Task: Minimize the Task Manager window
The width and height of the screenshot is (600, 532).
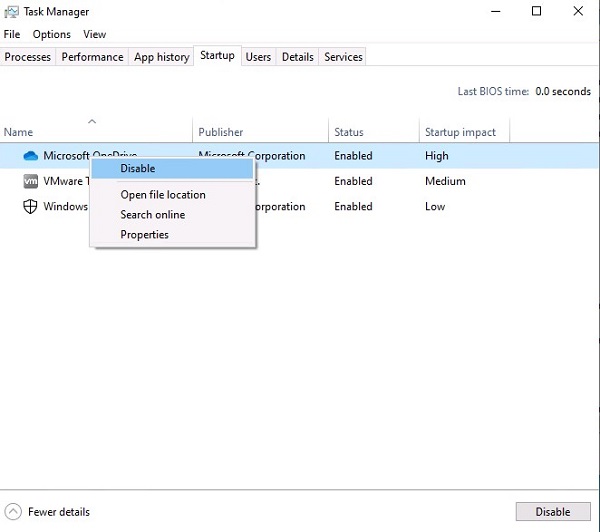Action: (496, 11)
